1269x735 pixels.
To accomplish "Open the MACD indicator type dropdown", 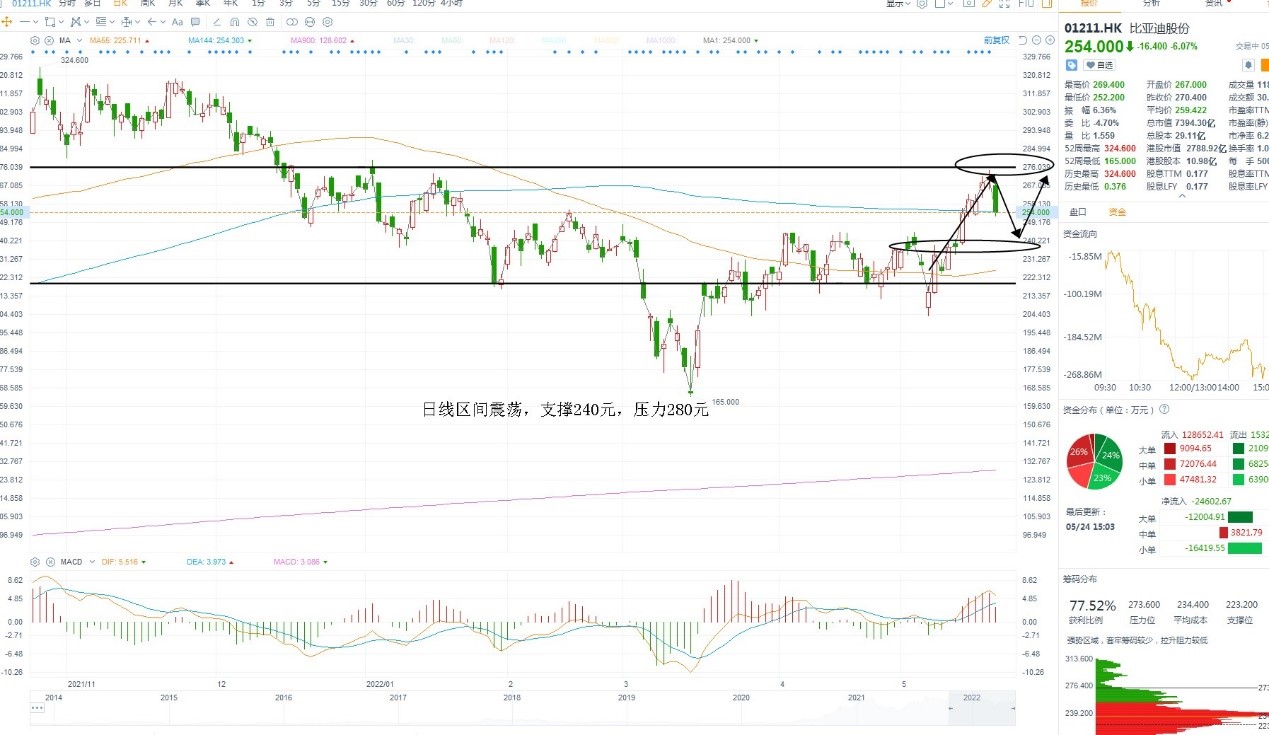I will (x=91, y=562).
